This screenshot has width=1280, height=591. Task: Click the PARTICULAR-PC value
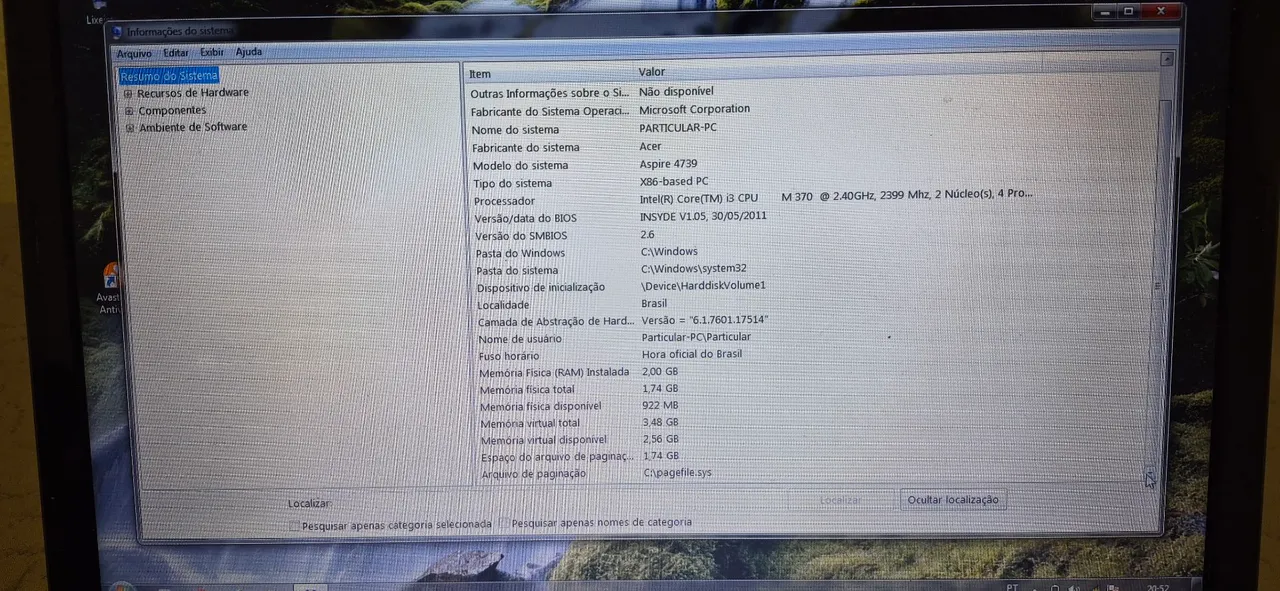(x=678, y=128)
